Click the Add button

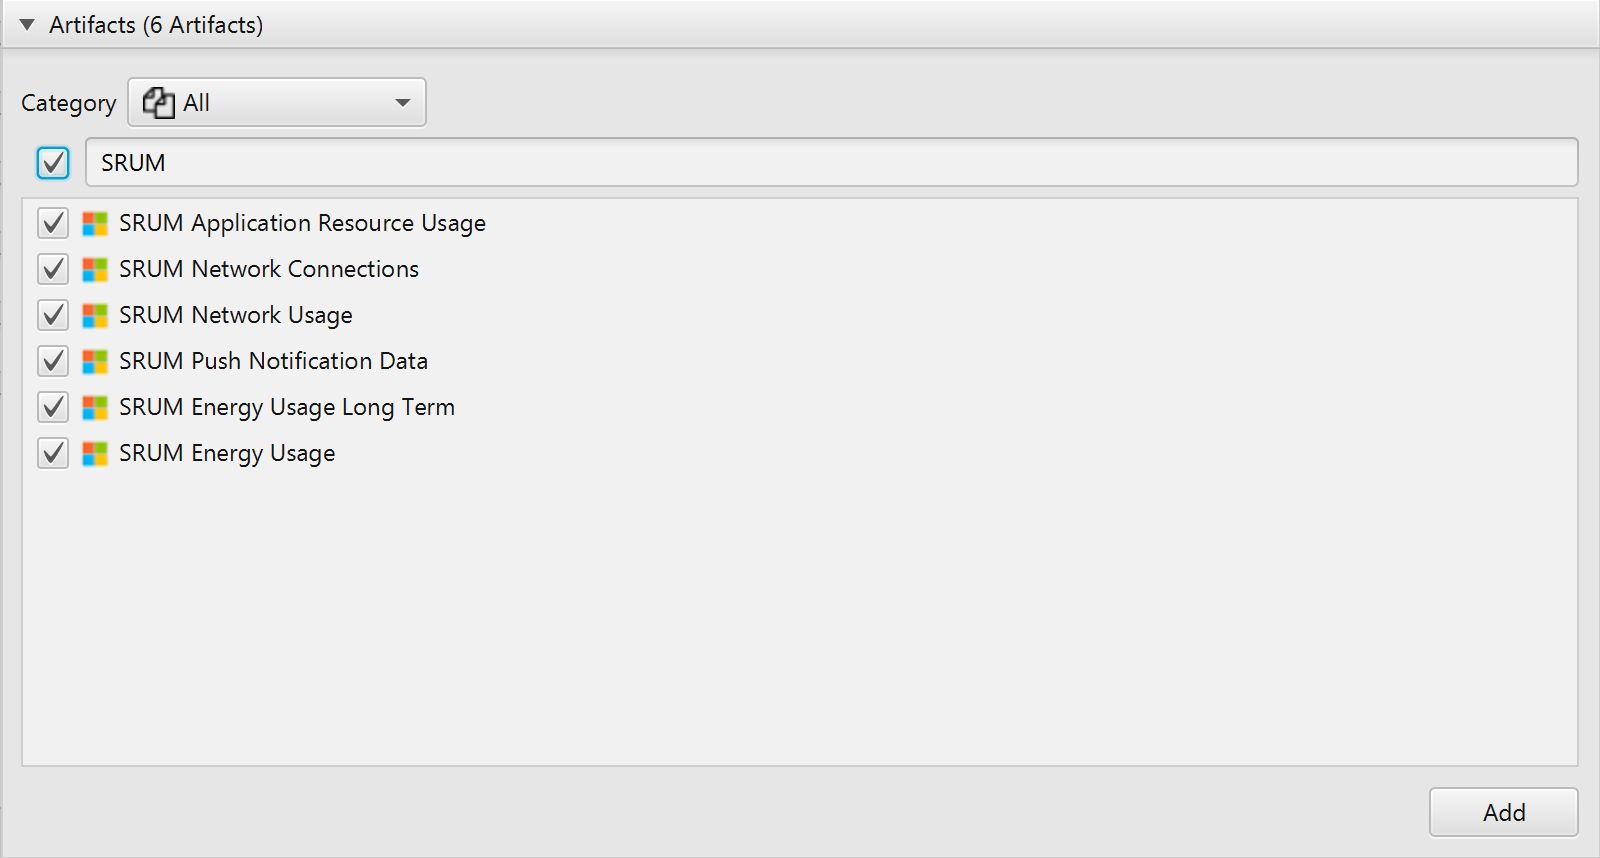(x=1503, y=812)
